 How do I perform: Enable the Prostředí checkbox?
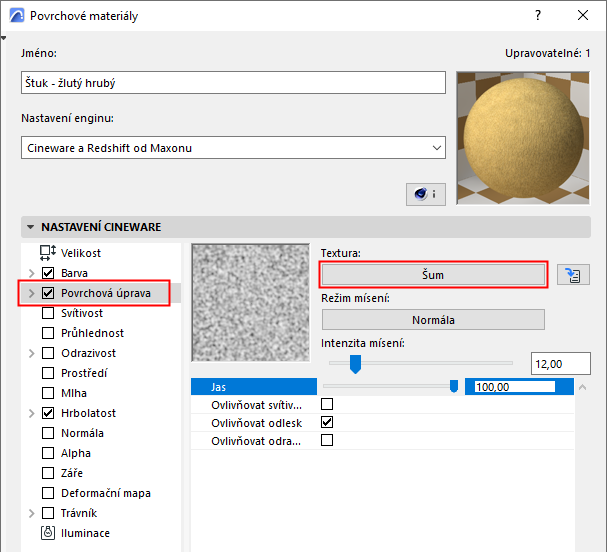pyautogui.click(x=48, y=373)
